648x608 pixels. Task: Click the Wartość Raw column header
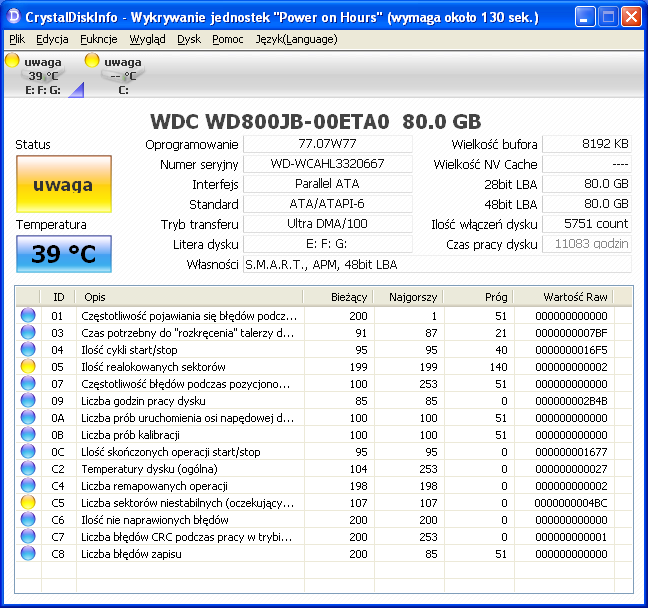coord(564,297)
